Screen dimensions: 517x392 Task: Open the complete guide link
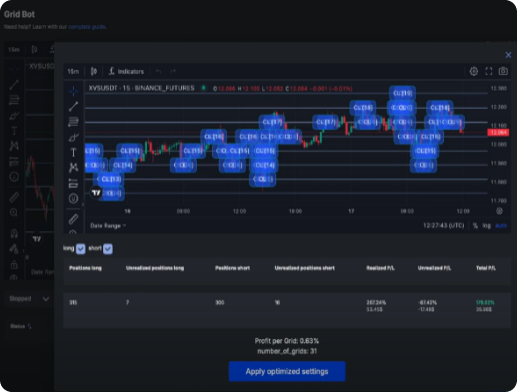(87, 27)
